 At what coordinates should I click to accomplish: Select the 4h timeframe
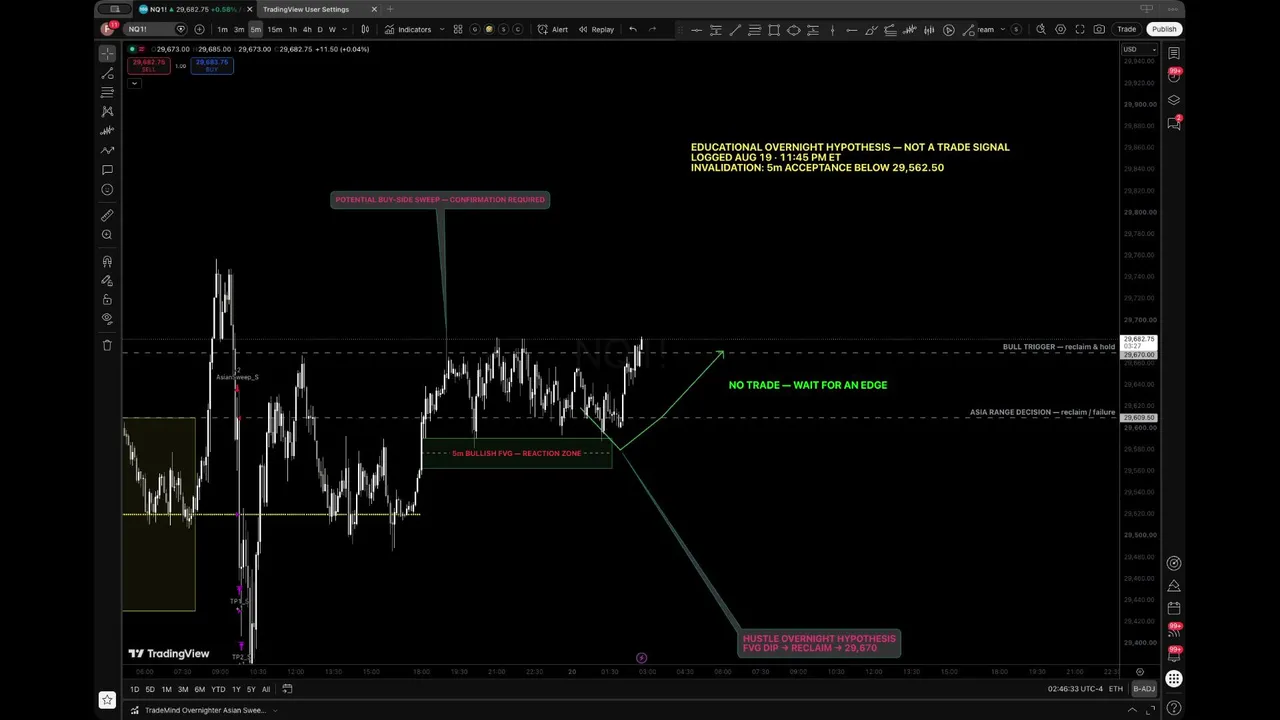pos(307,29)
